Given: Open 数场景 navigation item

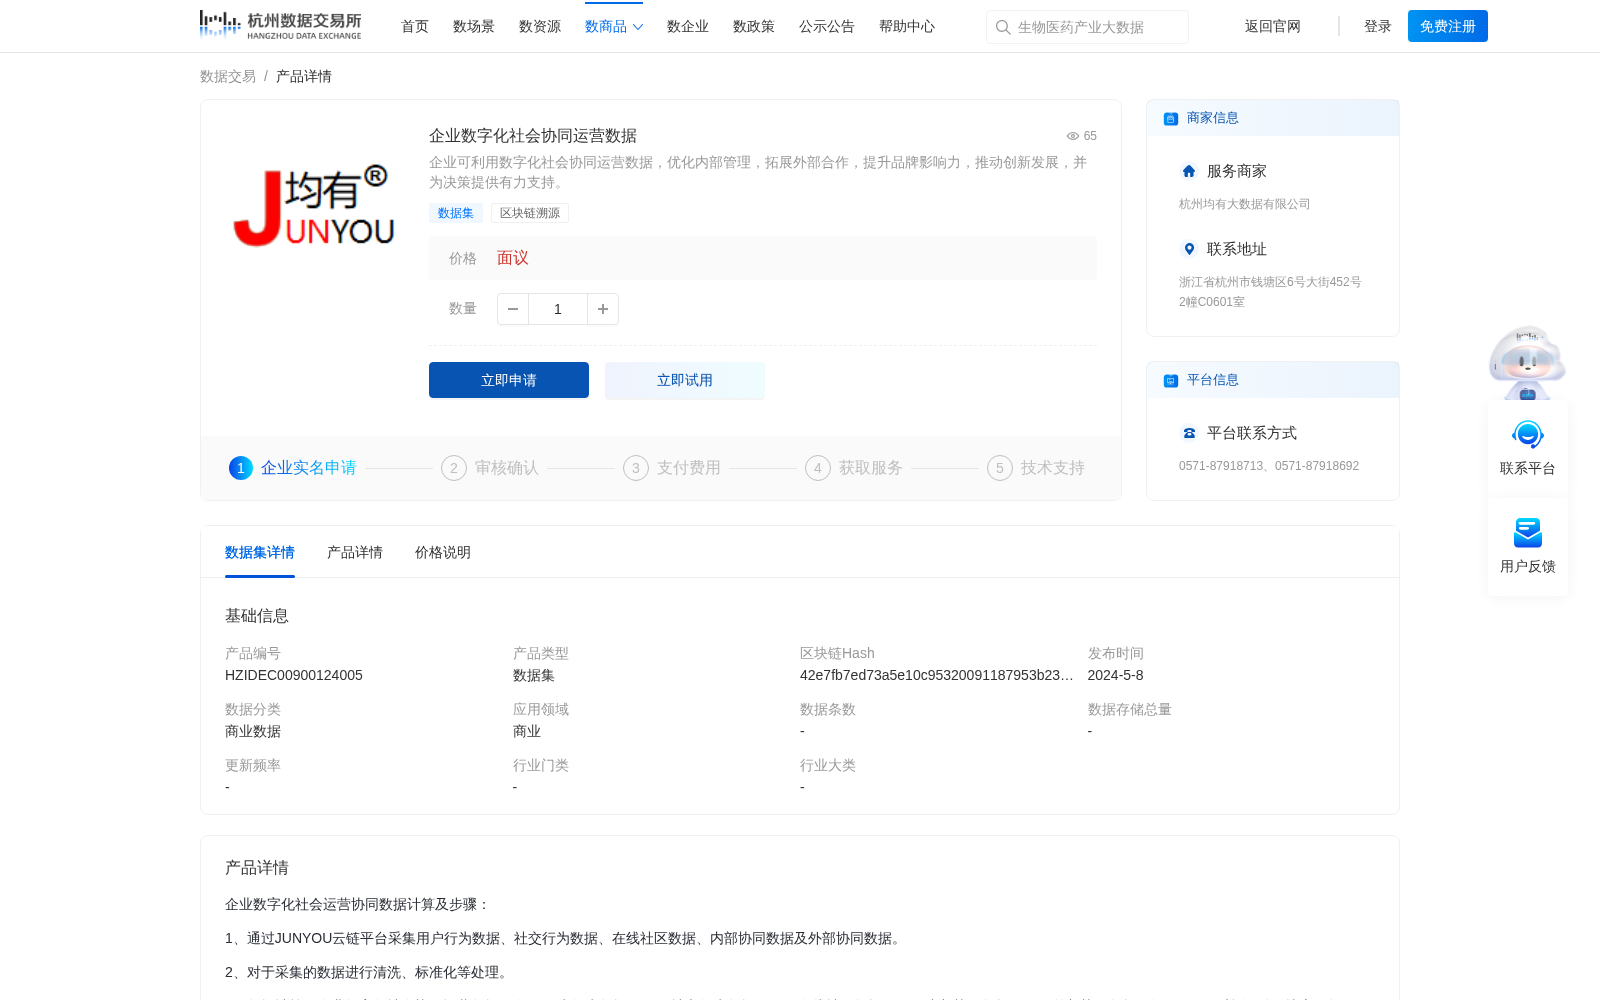Looking at the screenshot, I should click(474, 27).
